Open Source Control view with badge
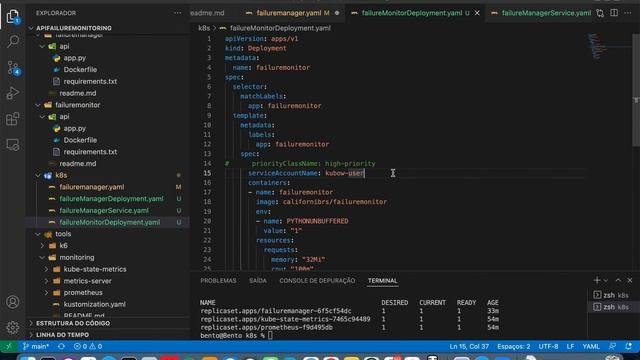Screen dimensions: 640x360 13,68
